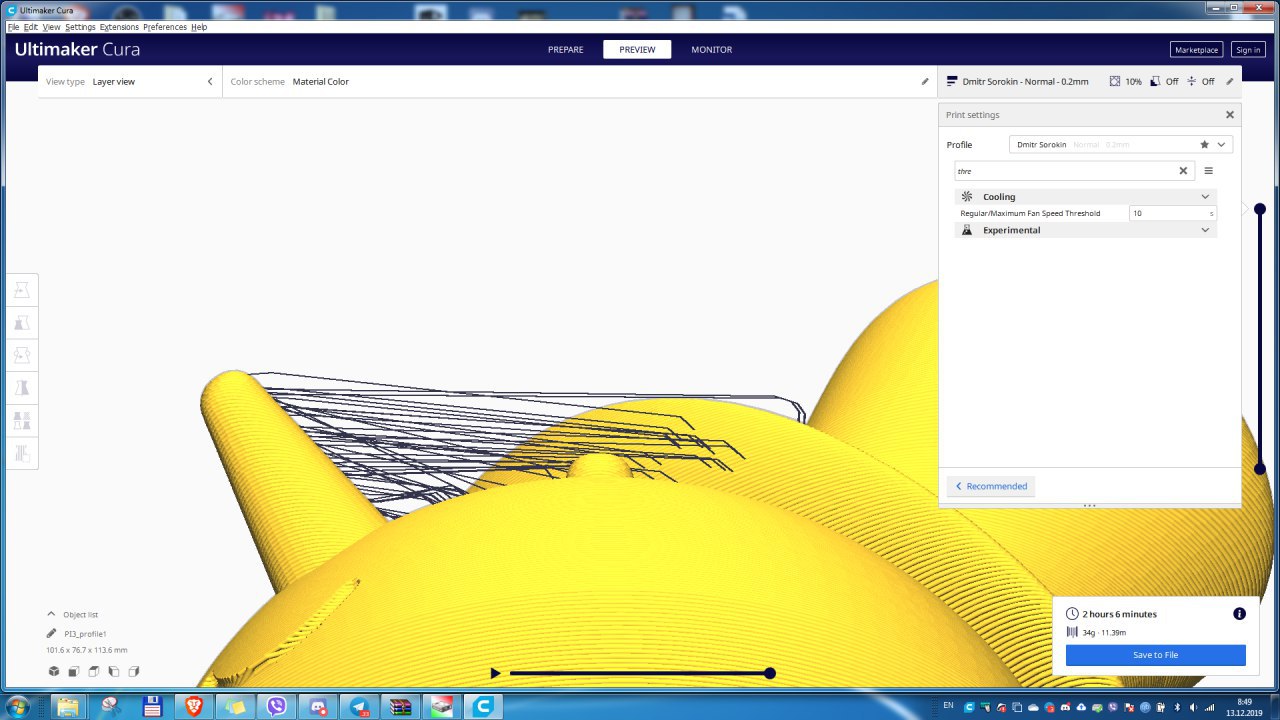Collapse the Cooling section chevron

1205,197
